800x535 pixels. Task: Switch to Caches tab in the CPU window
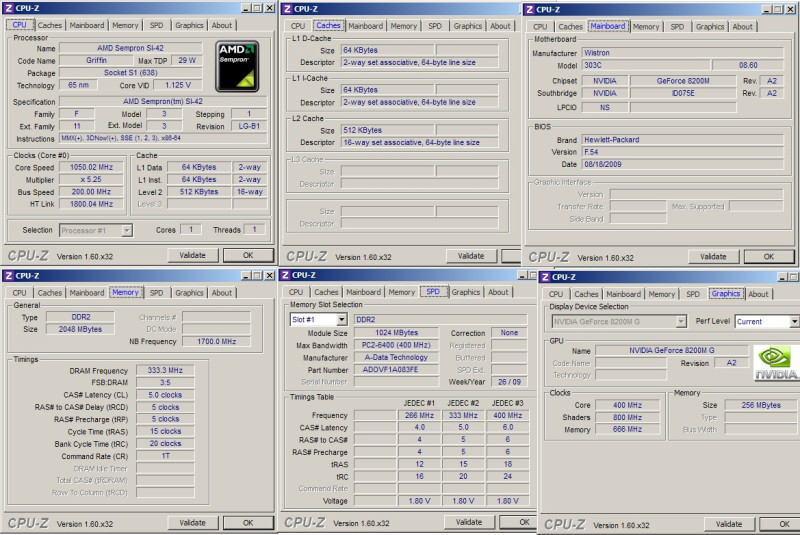[49, 25]
